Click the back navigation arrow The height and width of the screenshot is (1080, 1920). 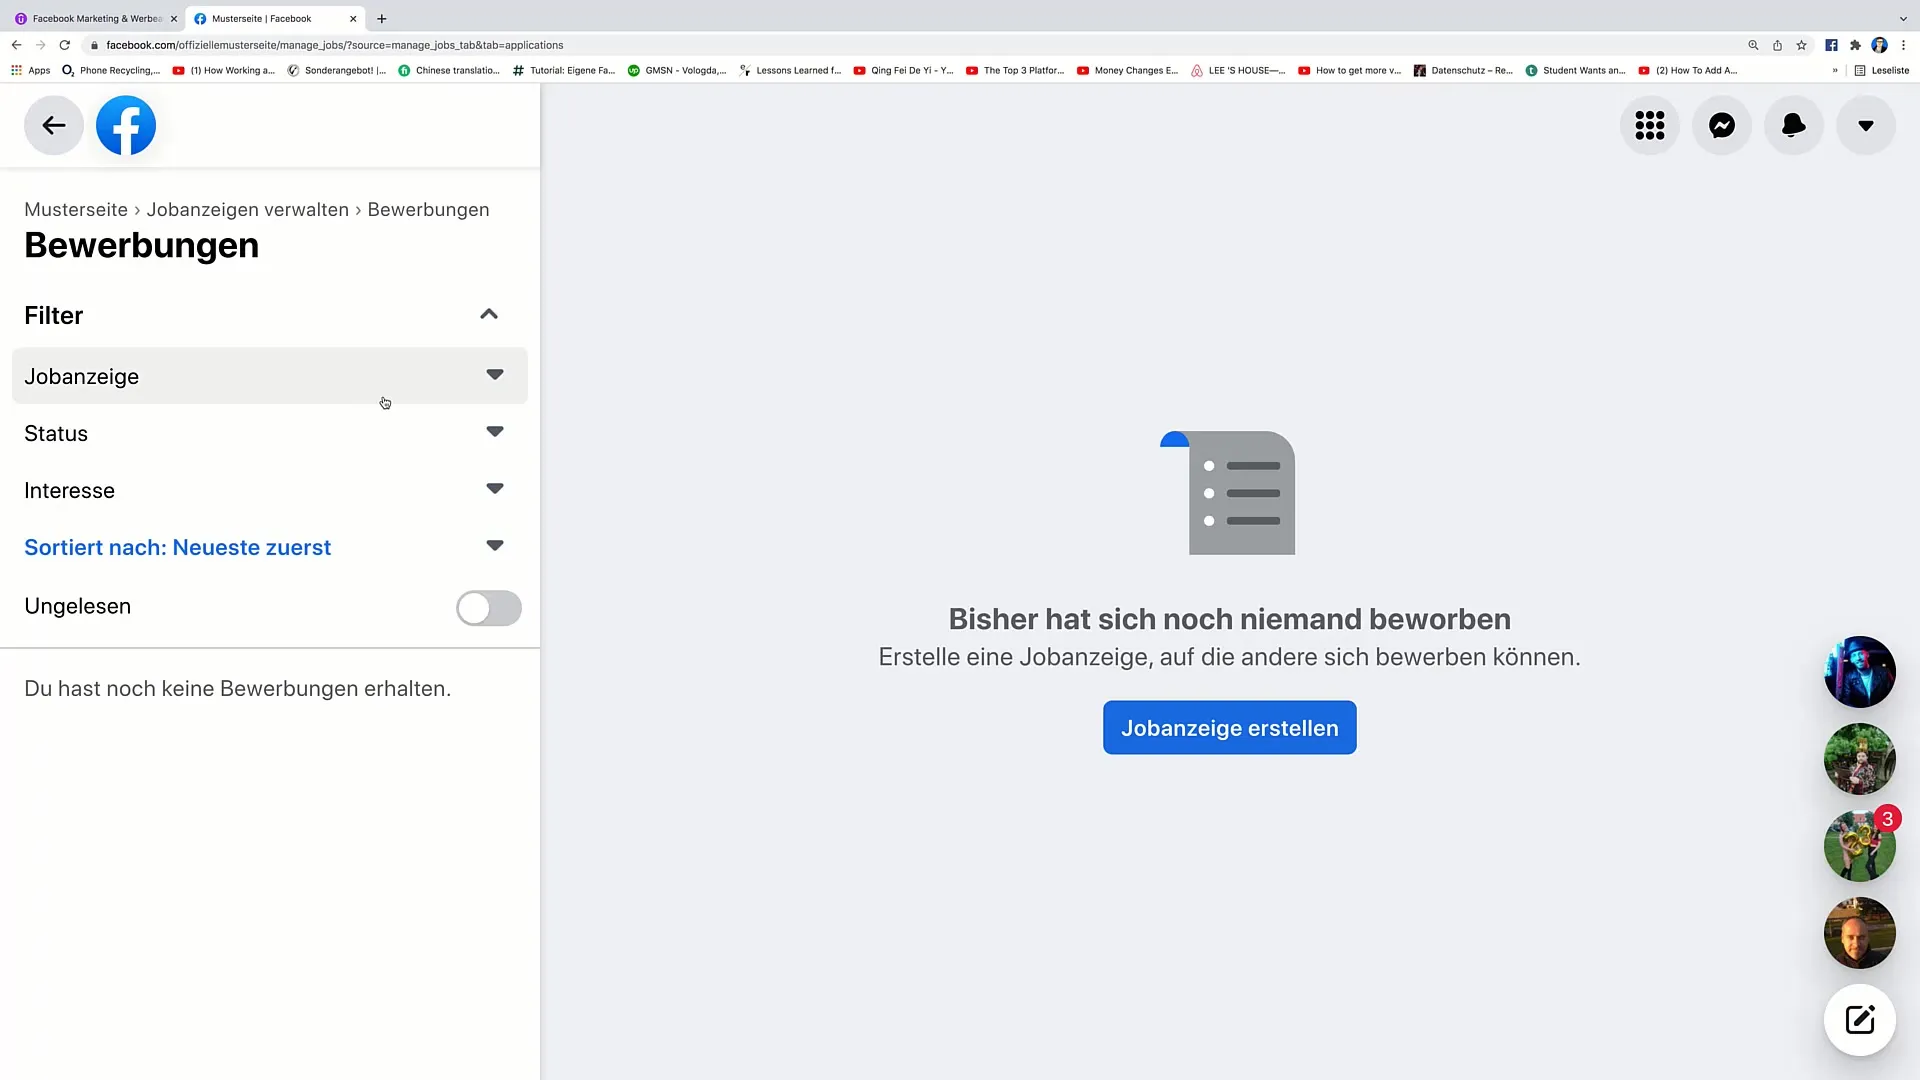click(54, 124)
